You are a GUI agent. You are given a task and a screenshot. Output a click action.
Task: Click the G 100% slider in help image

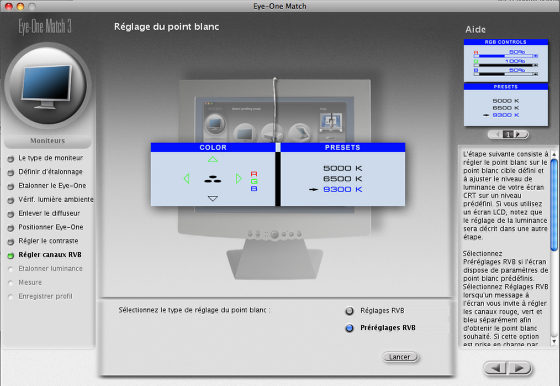coord(506,65)
